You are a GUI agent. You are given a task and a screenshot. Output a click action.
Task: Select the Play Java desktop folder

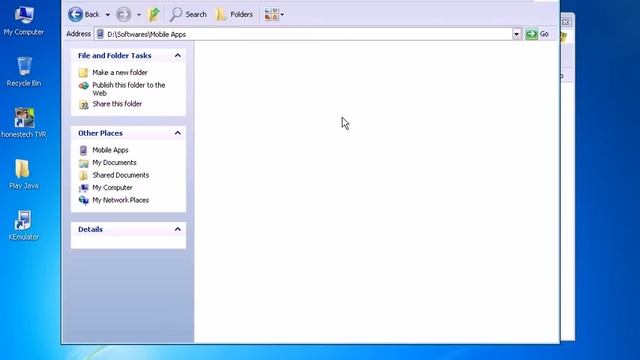click(x=23, y=174)
